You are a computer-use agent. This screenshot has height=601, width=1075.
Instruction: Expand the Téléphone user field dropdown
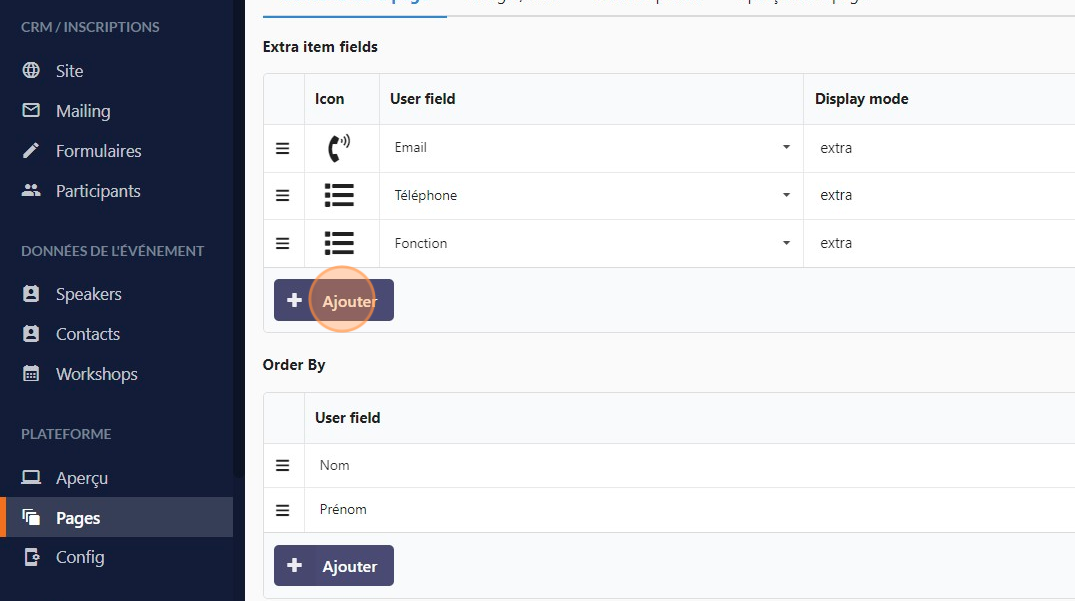(x=590, y=196)
